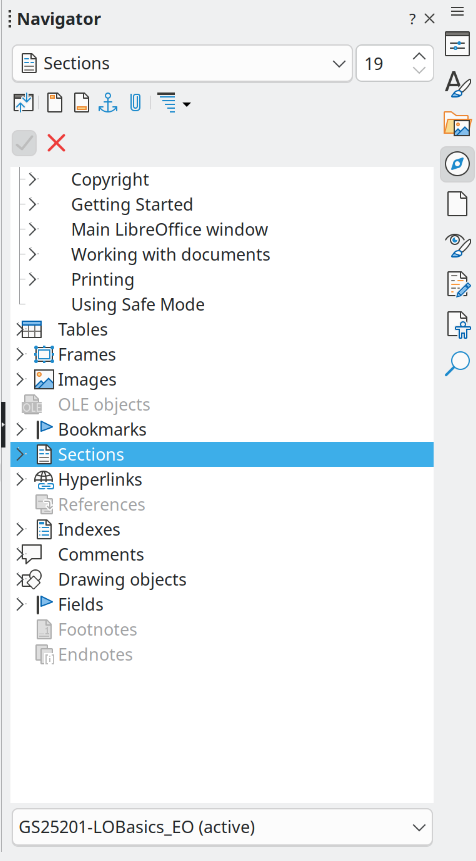Click the Navigator help question mark
Viewport: 476px width, 861px height.
[x=412, y=20]
